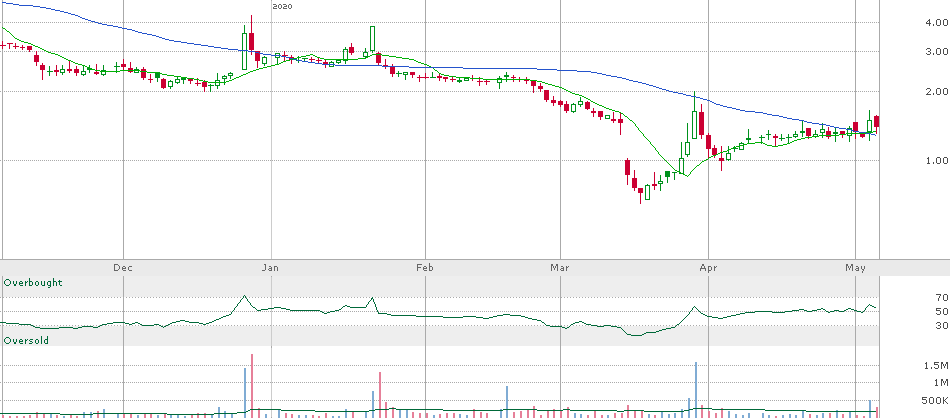Click the RSI peak in late December
The width and height of the screenshot is (950, 418).
pos(244,296)
